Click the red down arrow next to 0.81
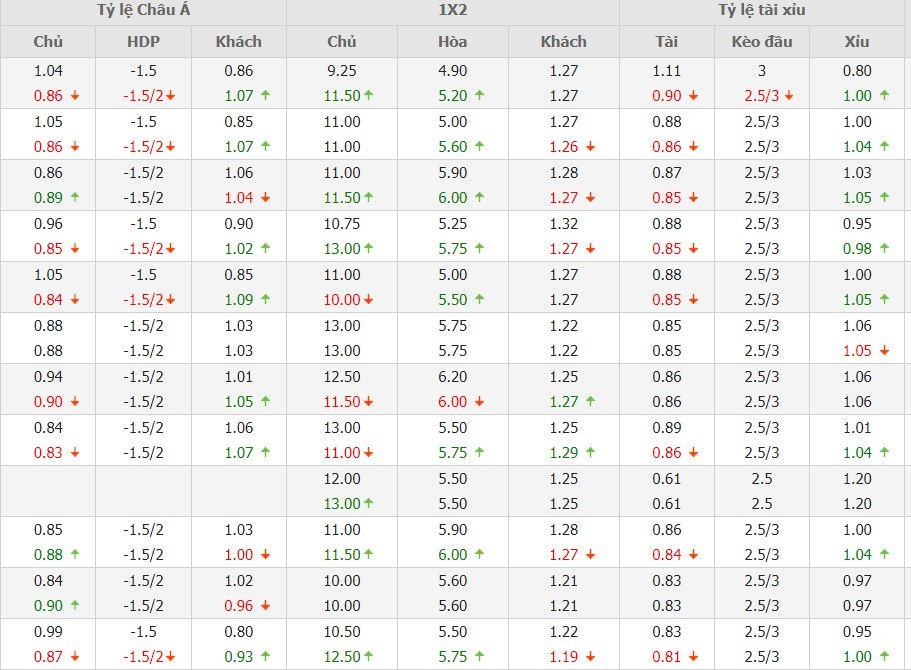The image size is (911, 670). (x=693, y=657)
